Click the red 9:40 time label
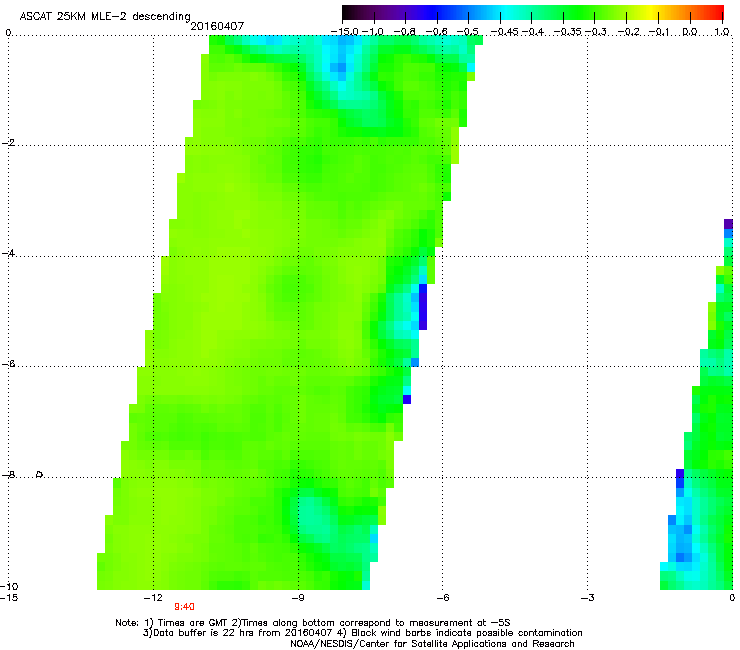Viewport: 740px width, 650px height. tap(184, 607)
